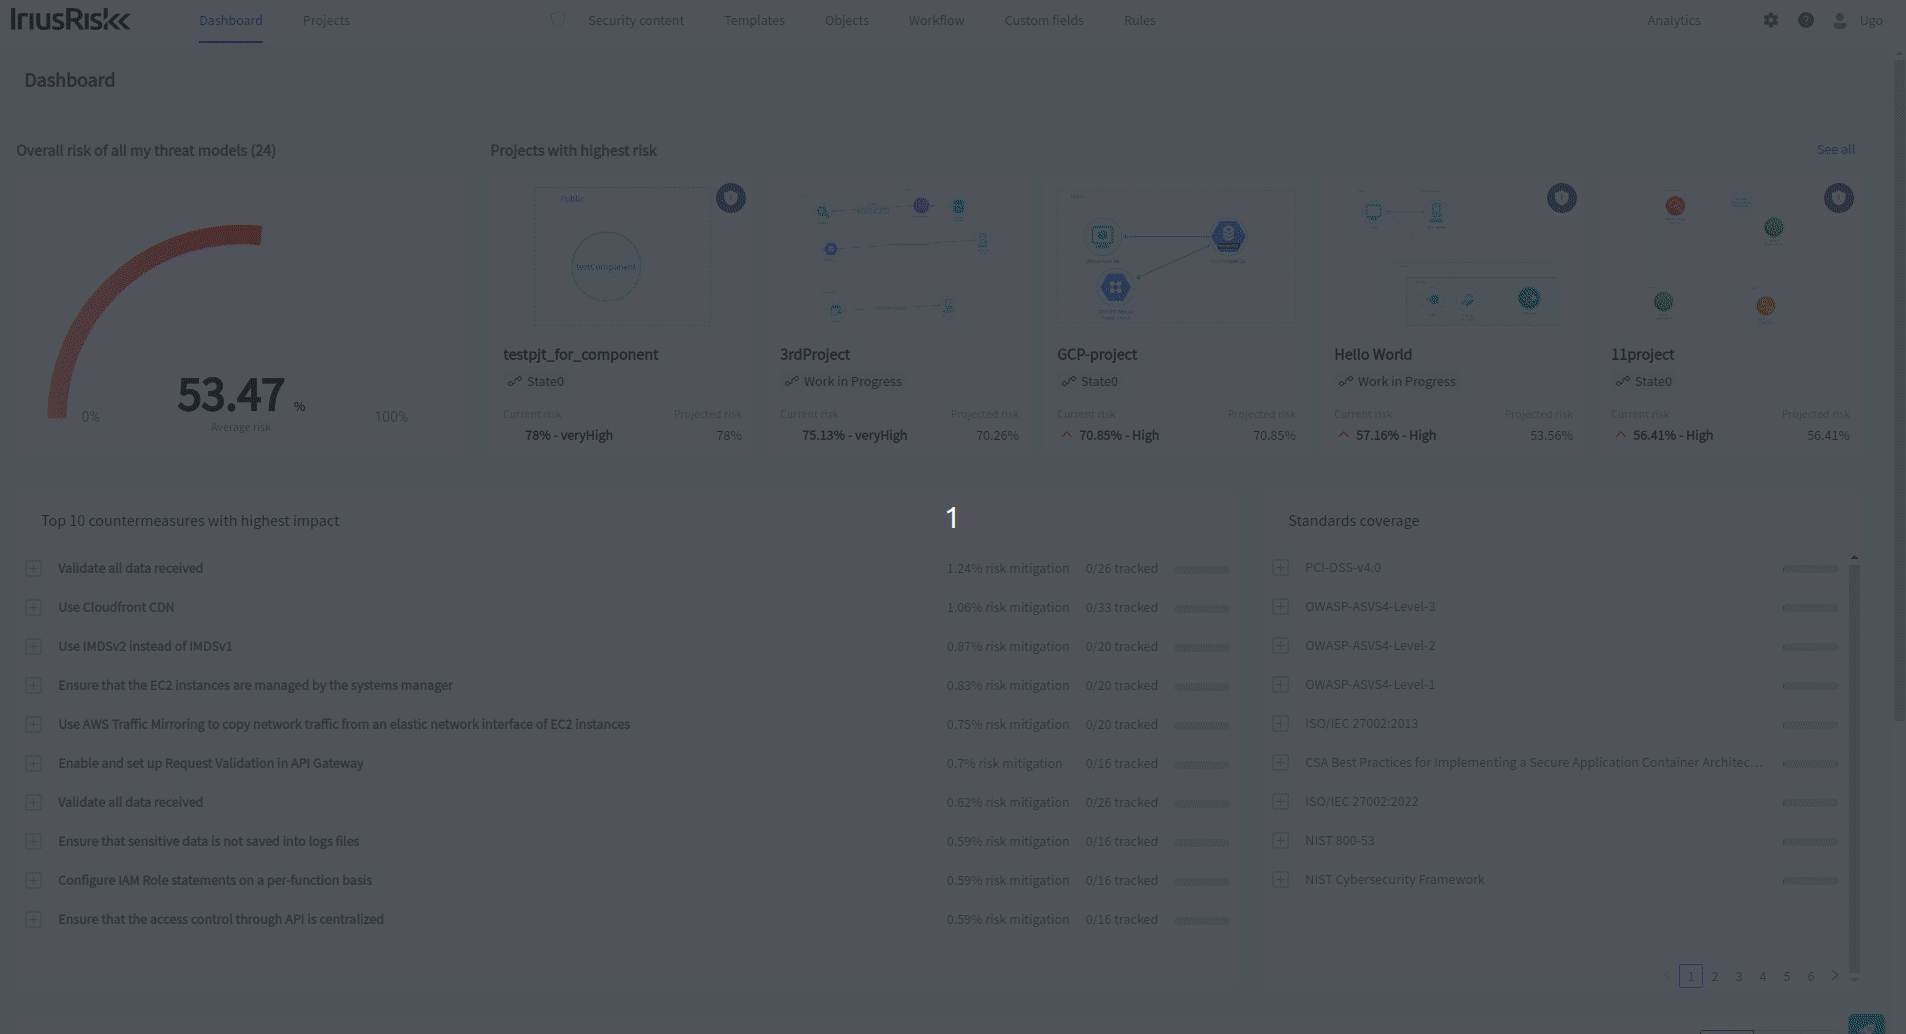Open the Workflow menu item
Screen dimensions: 1906x1034
pos(935,20)
